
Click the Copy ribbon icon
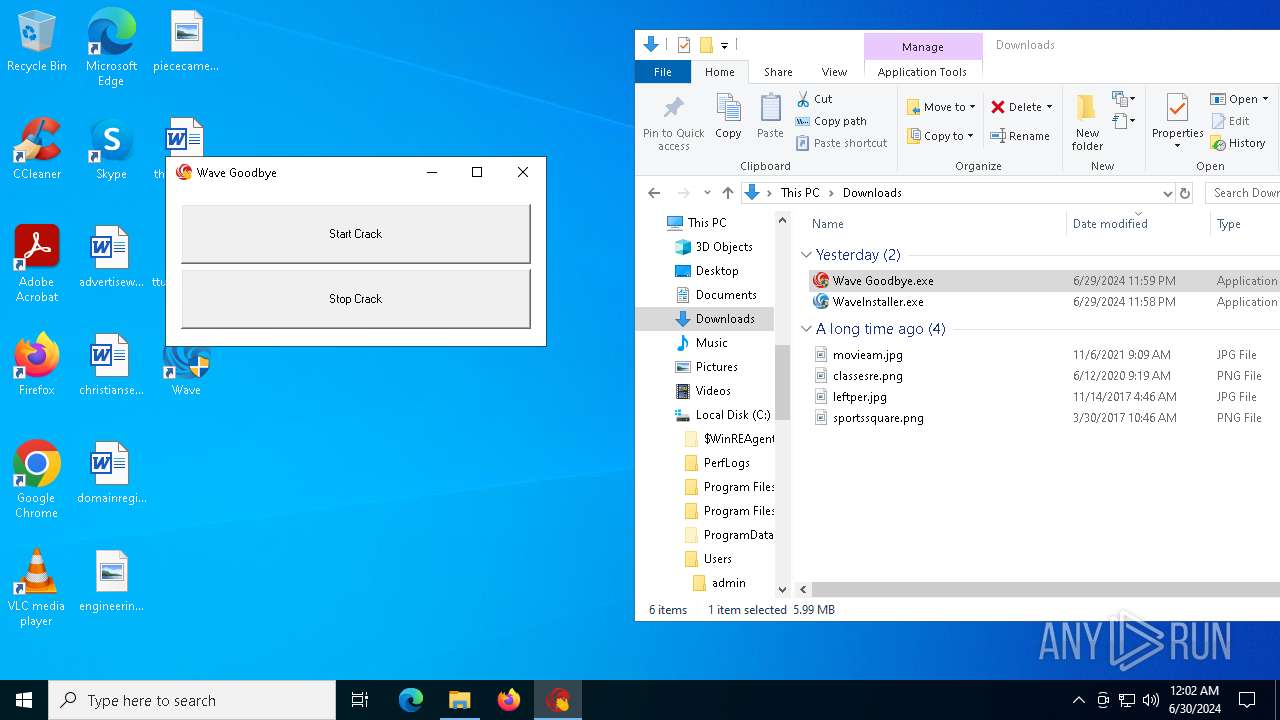tap(728, 117)
